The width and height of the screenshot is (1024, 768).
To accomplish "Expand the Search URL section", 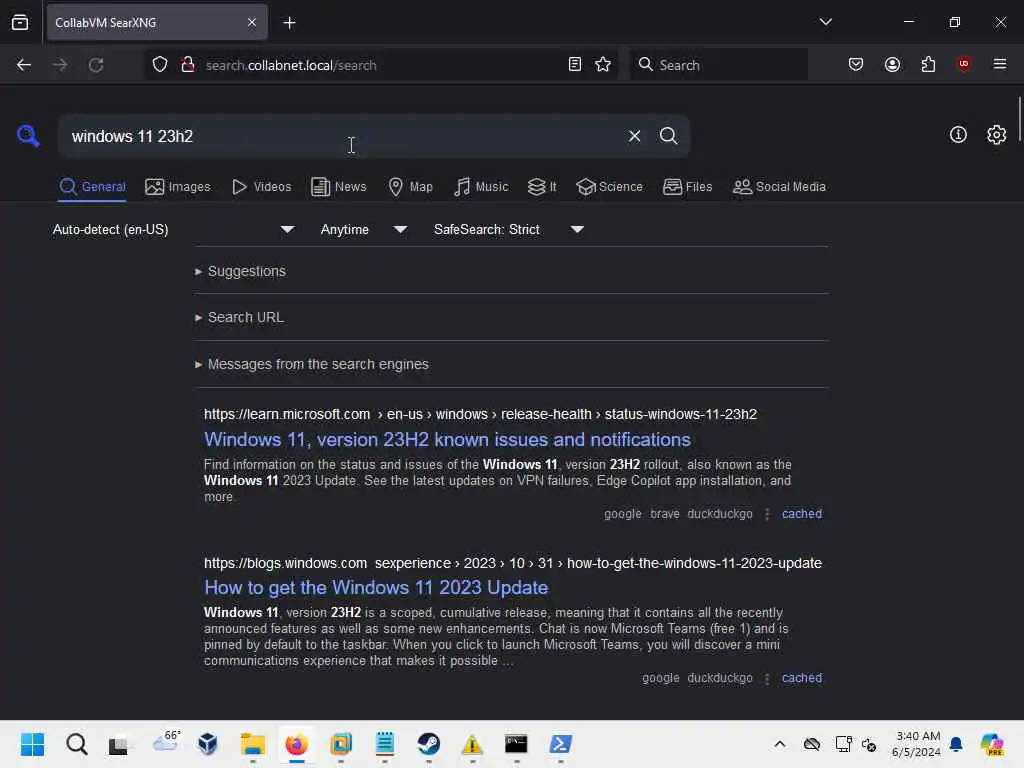I will coord(239,317).
